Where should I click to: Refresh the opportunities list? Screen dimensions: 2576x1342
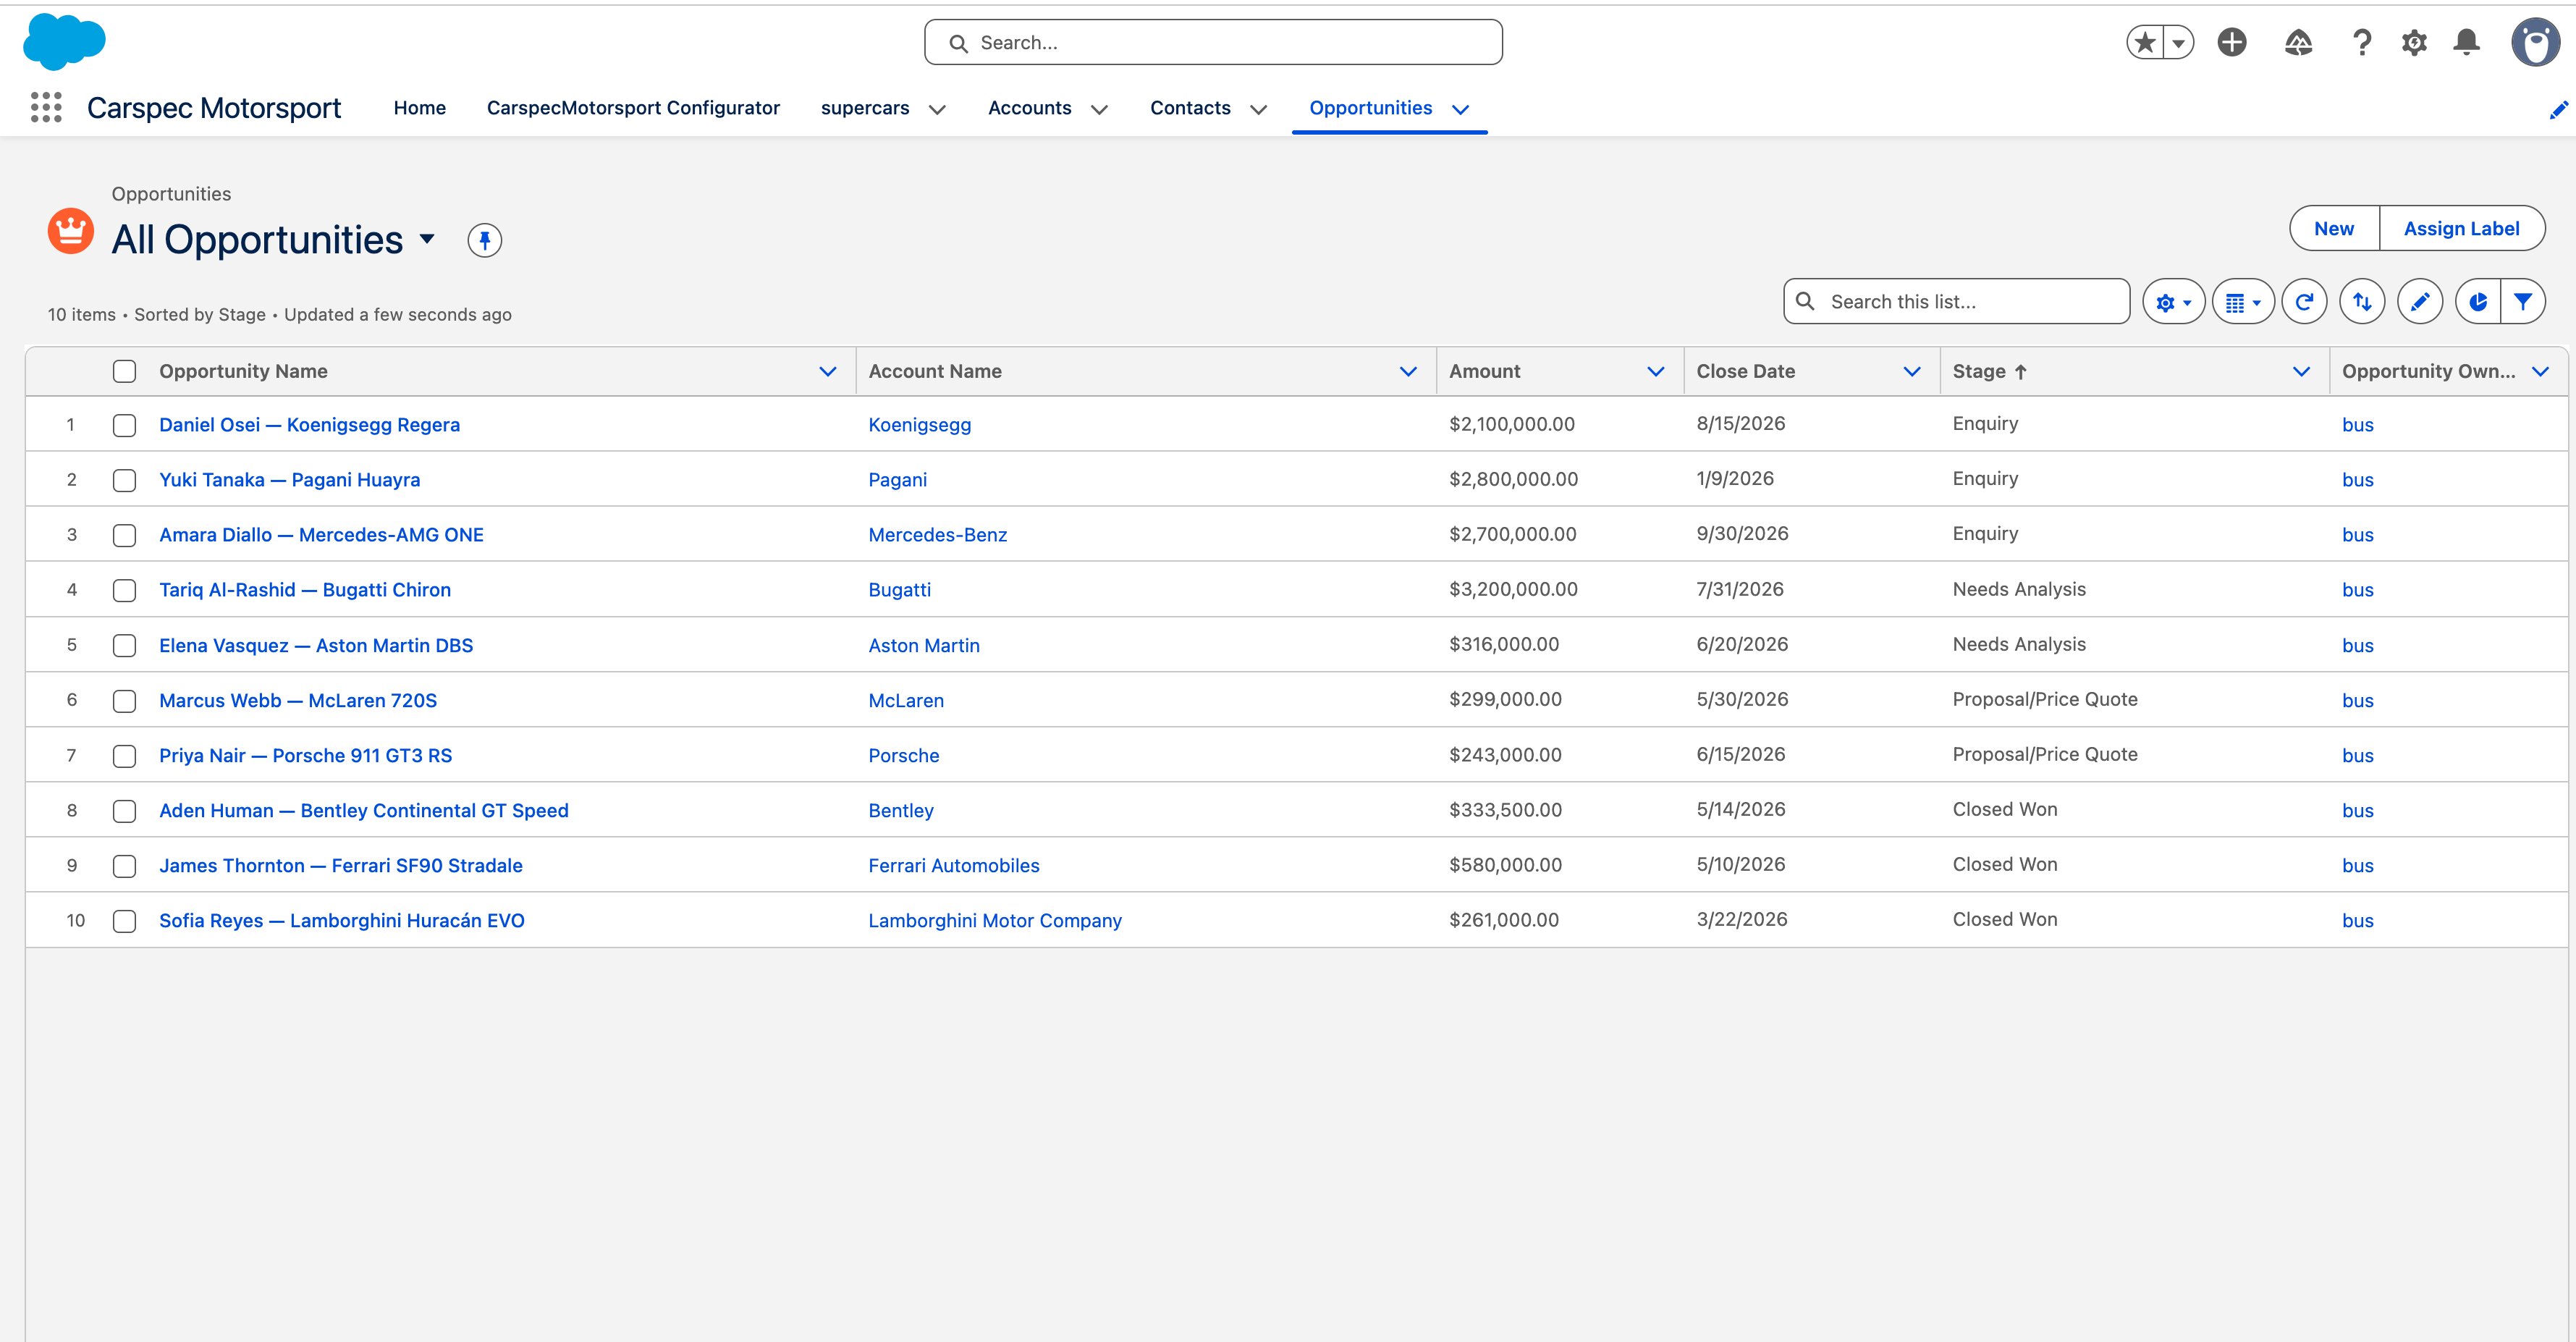(x=2304, y=301)
